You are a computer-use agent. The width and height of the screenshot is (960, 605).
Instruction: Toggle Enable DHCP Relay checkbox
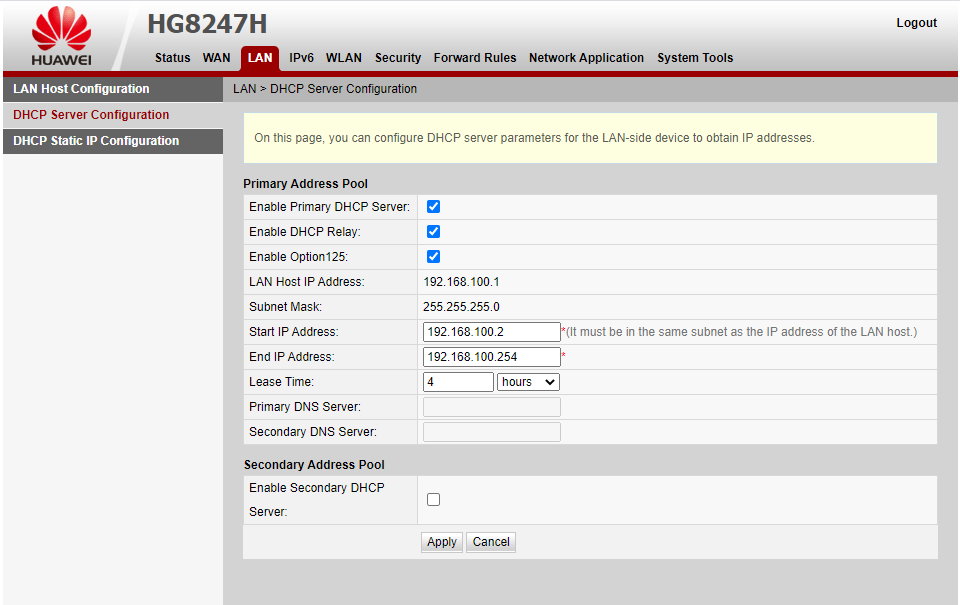click(433, 231)
